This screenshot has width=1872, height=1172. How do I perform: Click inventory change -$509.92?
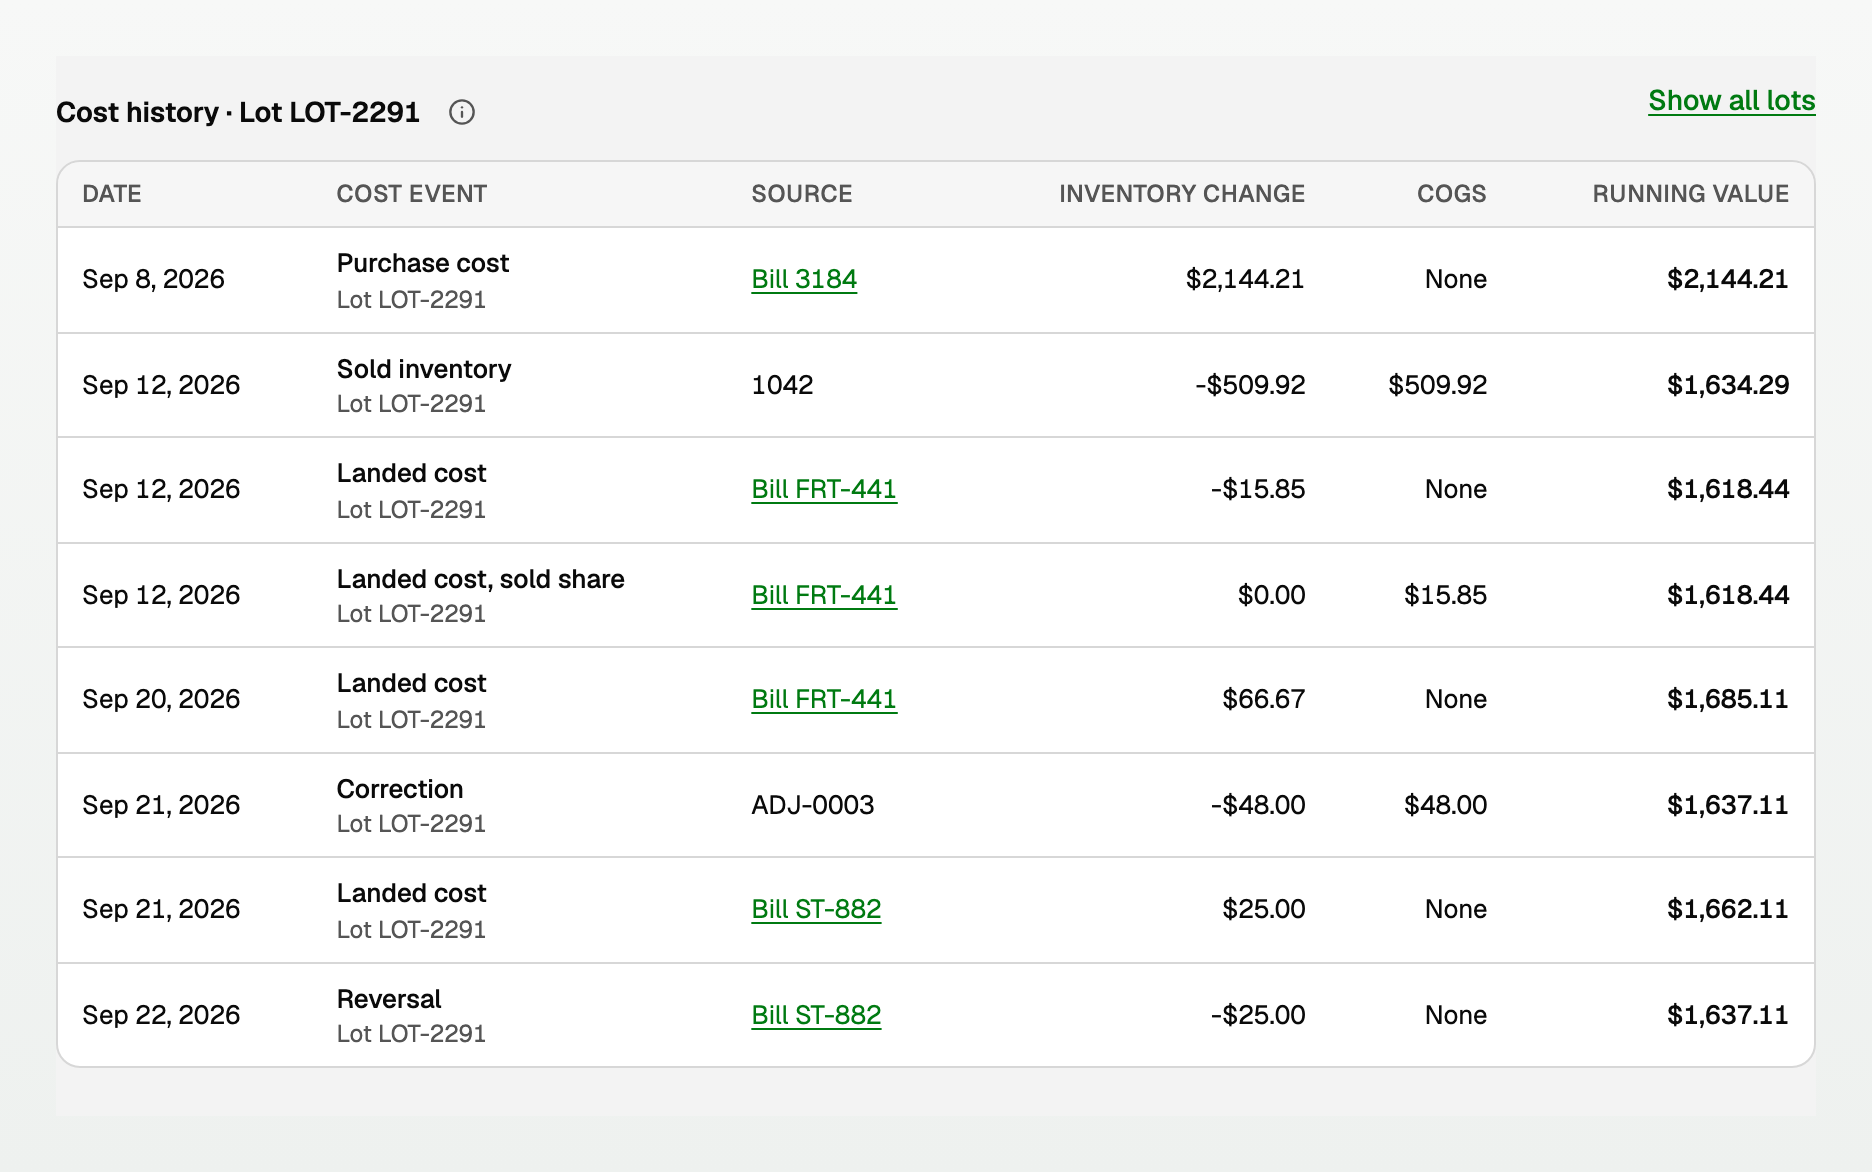1250,385
